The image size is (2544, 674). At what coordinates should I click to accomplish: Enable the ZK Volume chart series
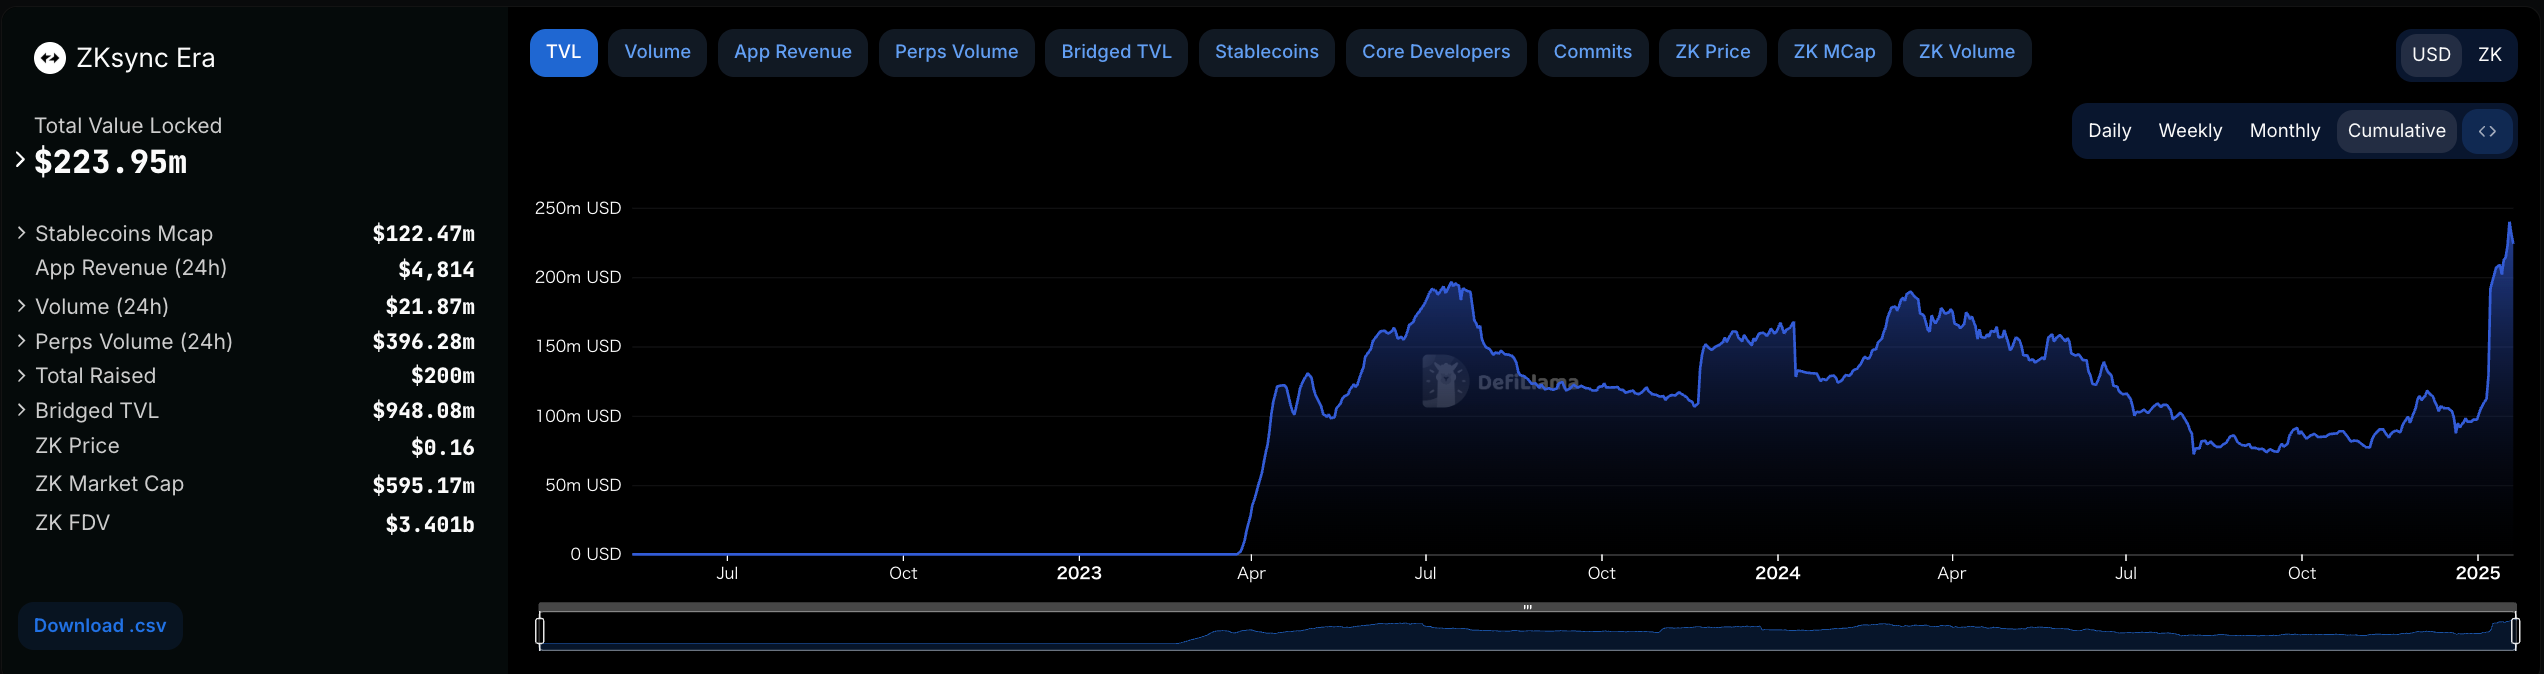click(1966, 52)
